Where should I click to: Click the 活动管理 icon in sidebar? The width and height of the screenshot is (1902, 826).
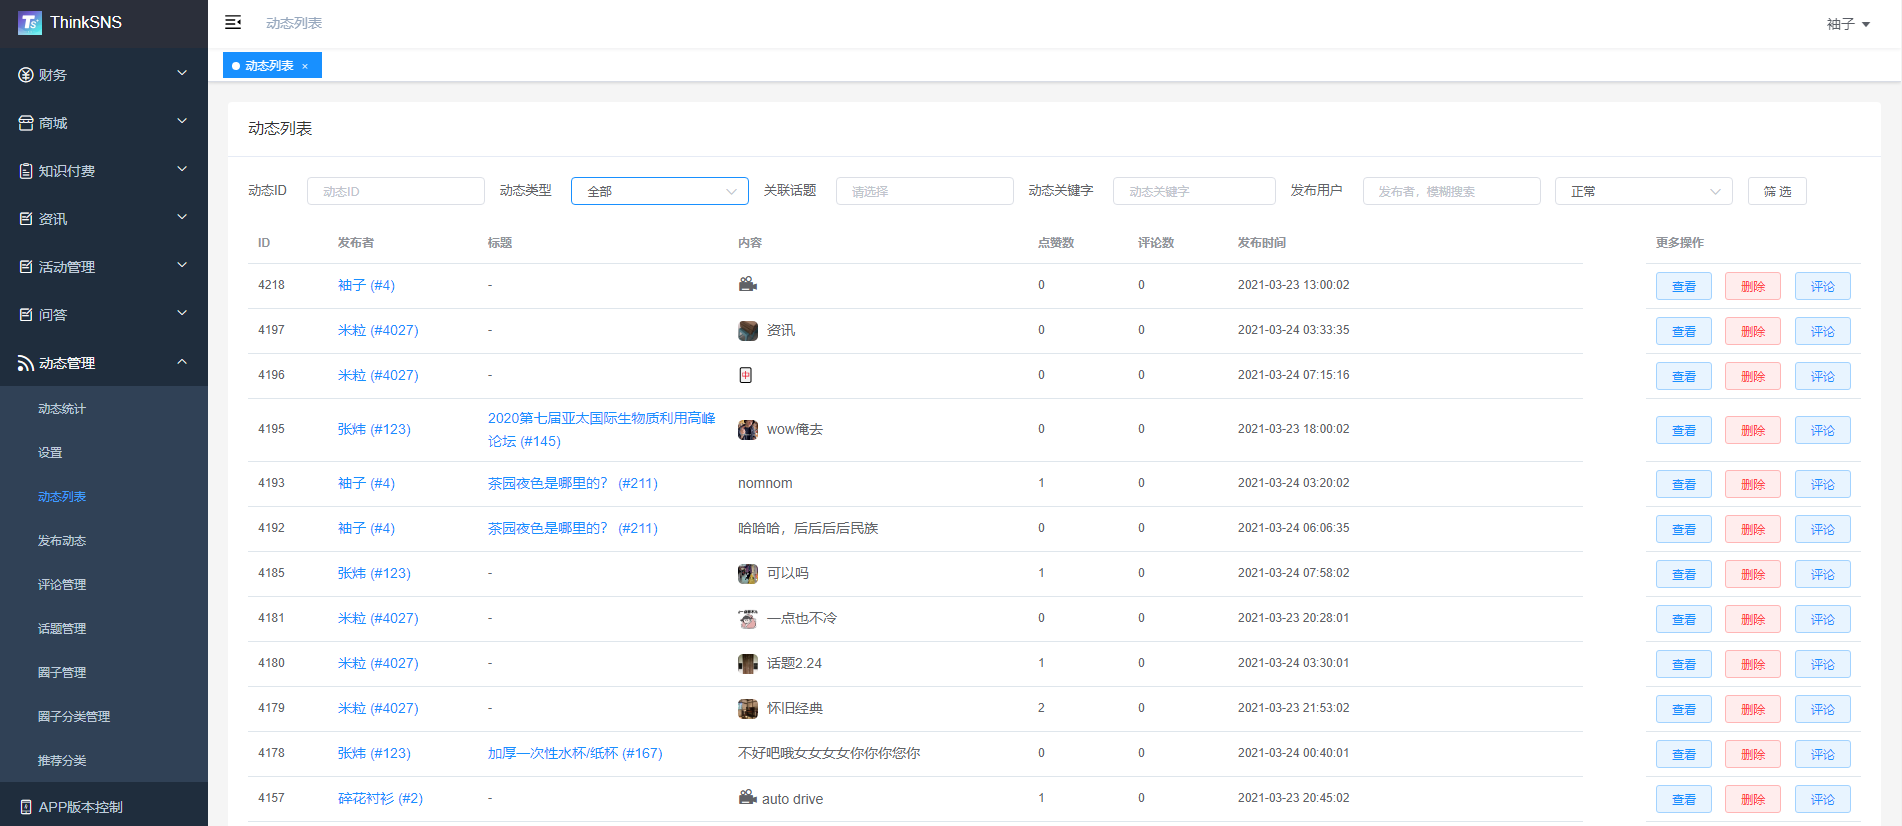coord(26,267)
